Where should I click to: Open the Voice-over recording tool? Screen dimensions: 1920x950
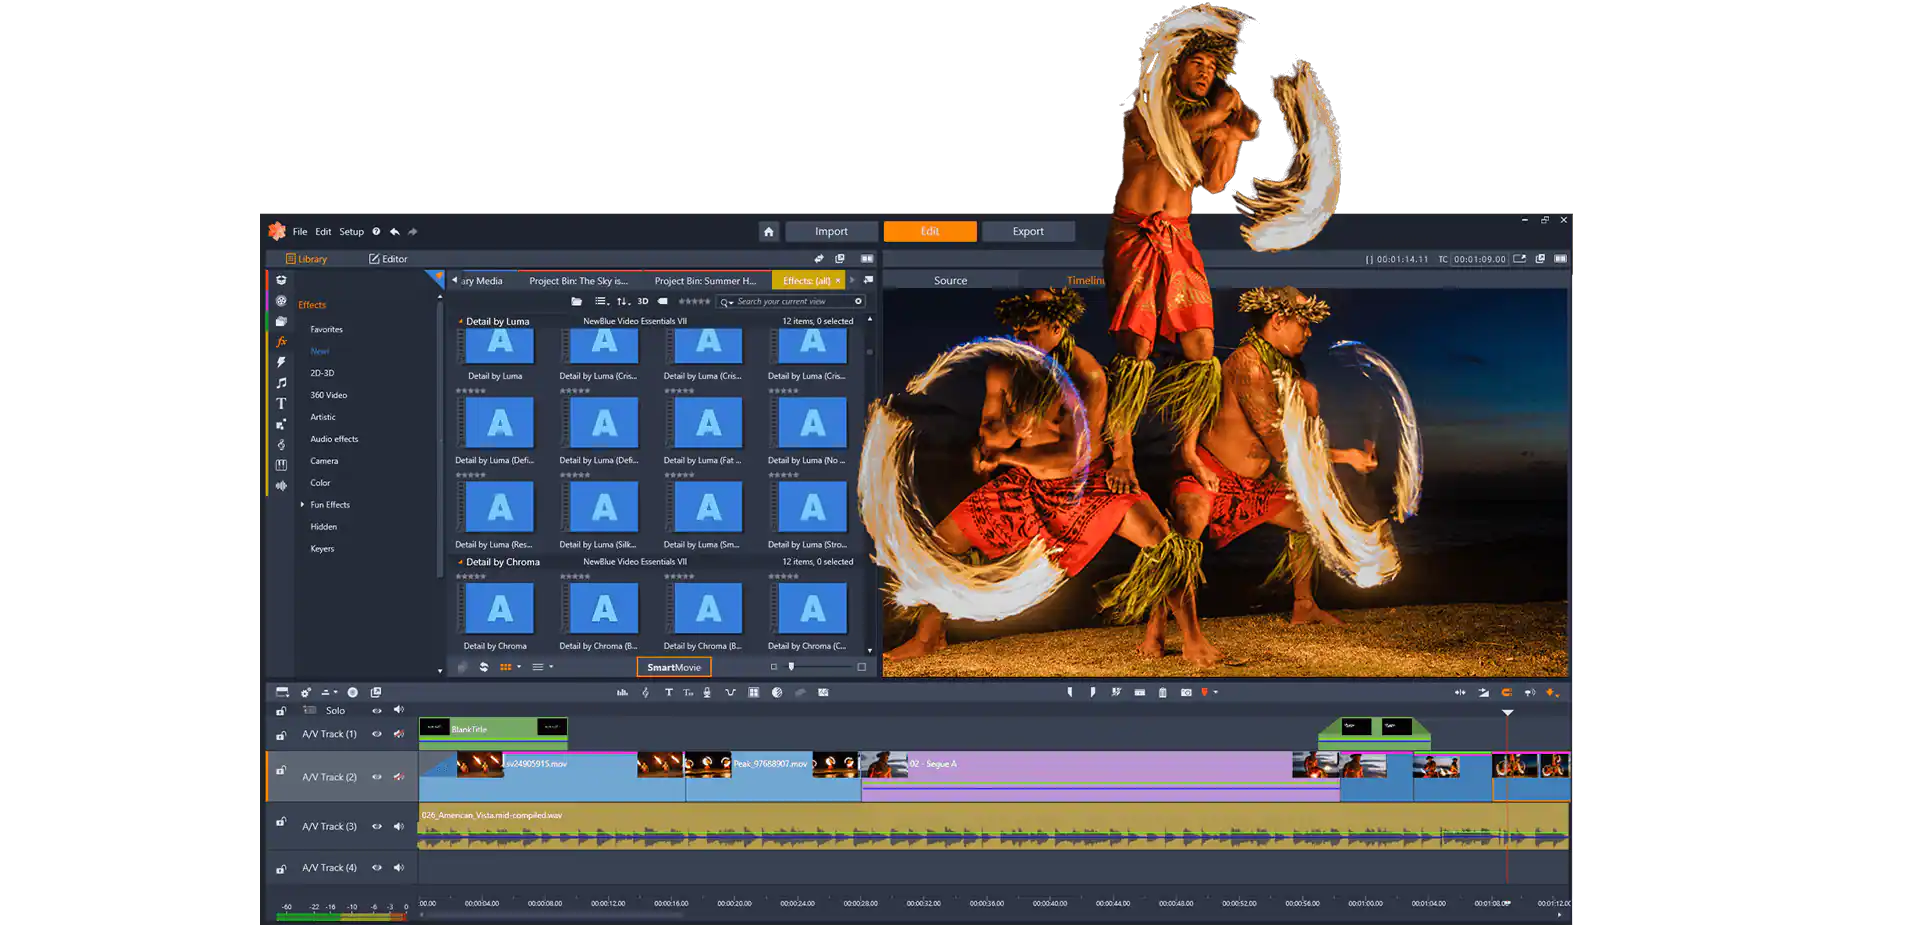[708, 691]
